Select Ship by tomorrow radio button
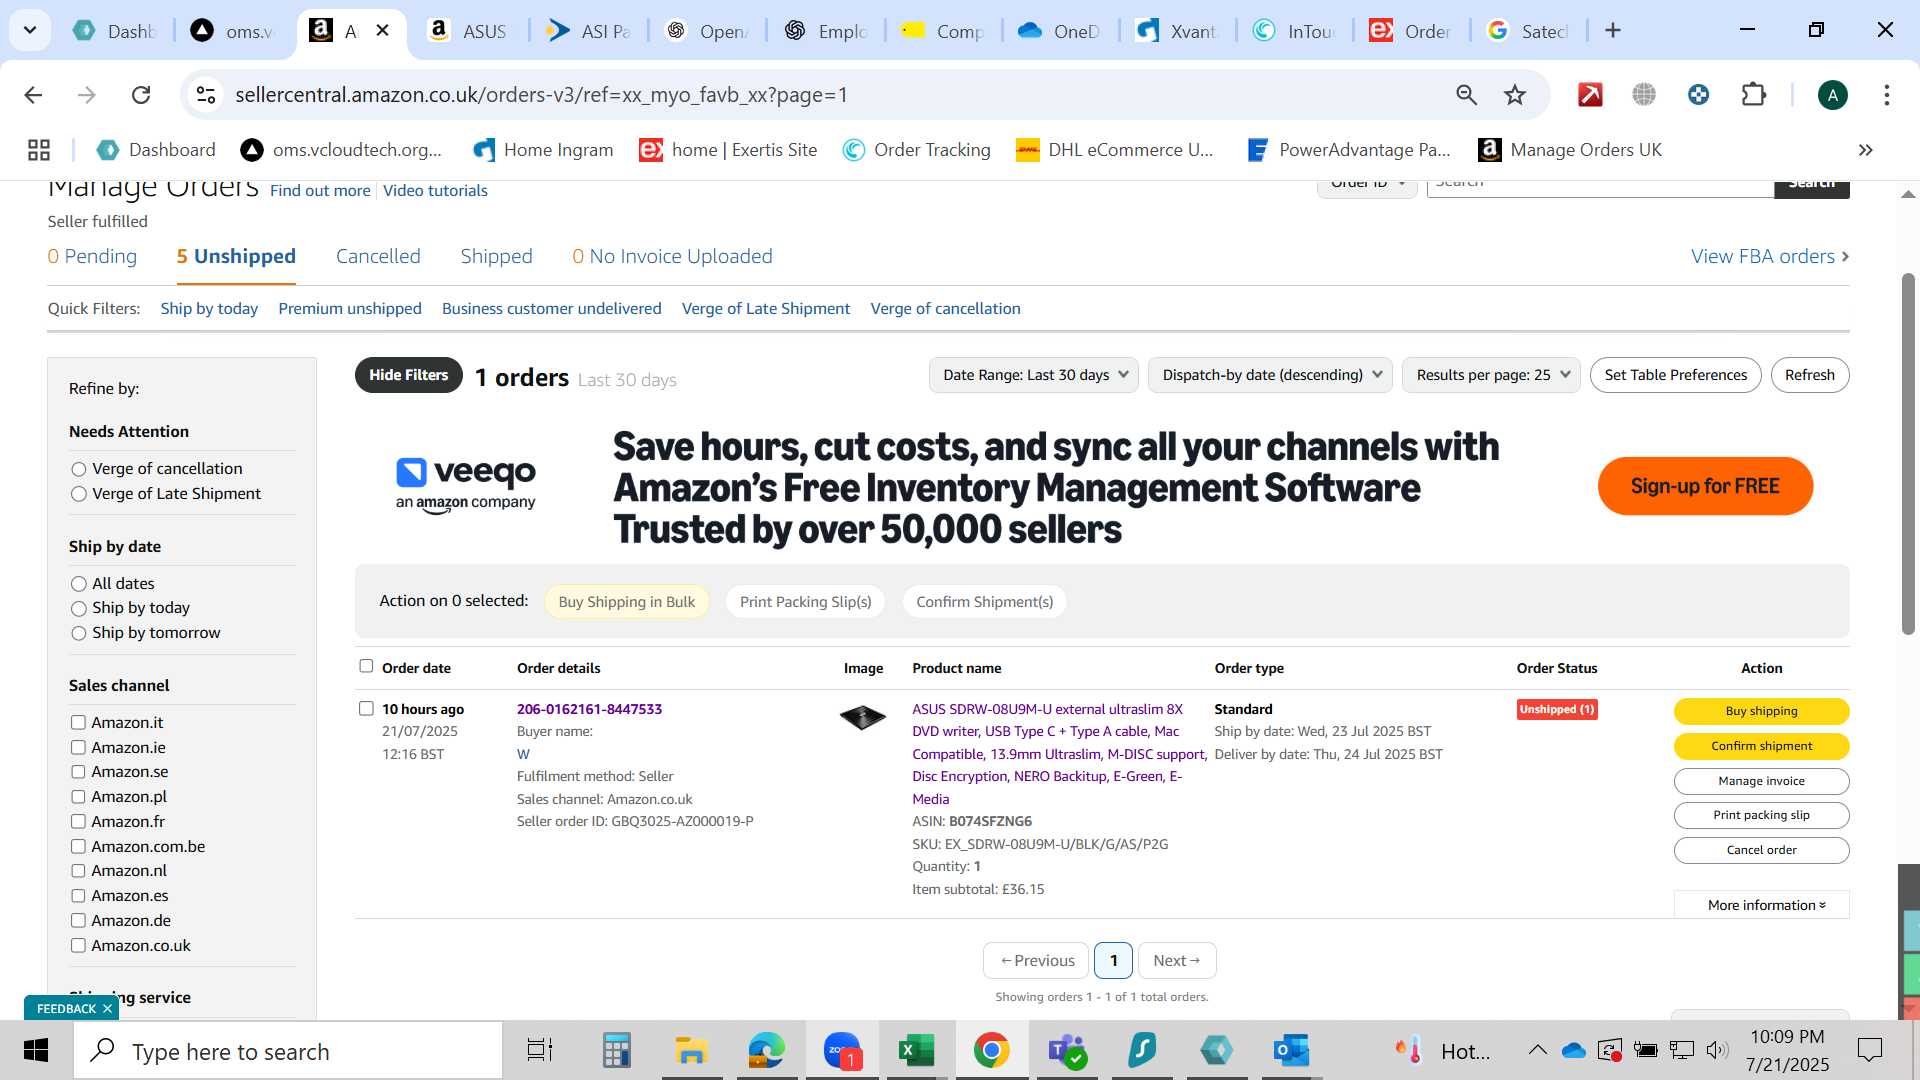The height and width of the screenshot is (1080, 1920). tap(79, 634)
